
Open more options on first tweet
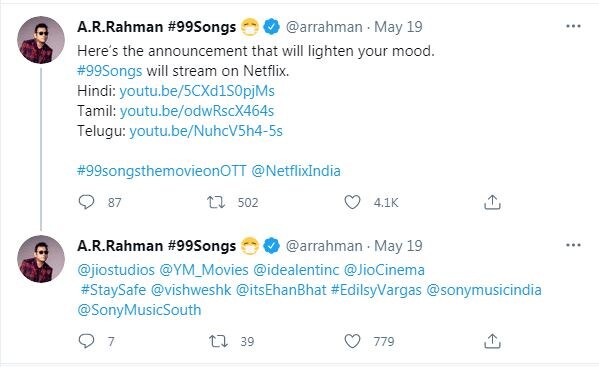573,26
